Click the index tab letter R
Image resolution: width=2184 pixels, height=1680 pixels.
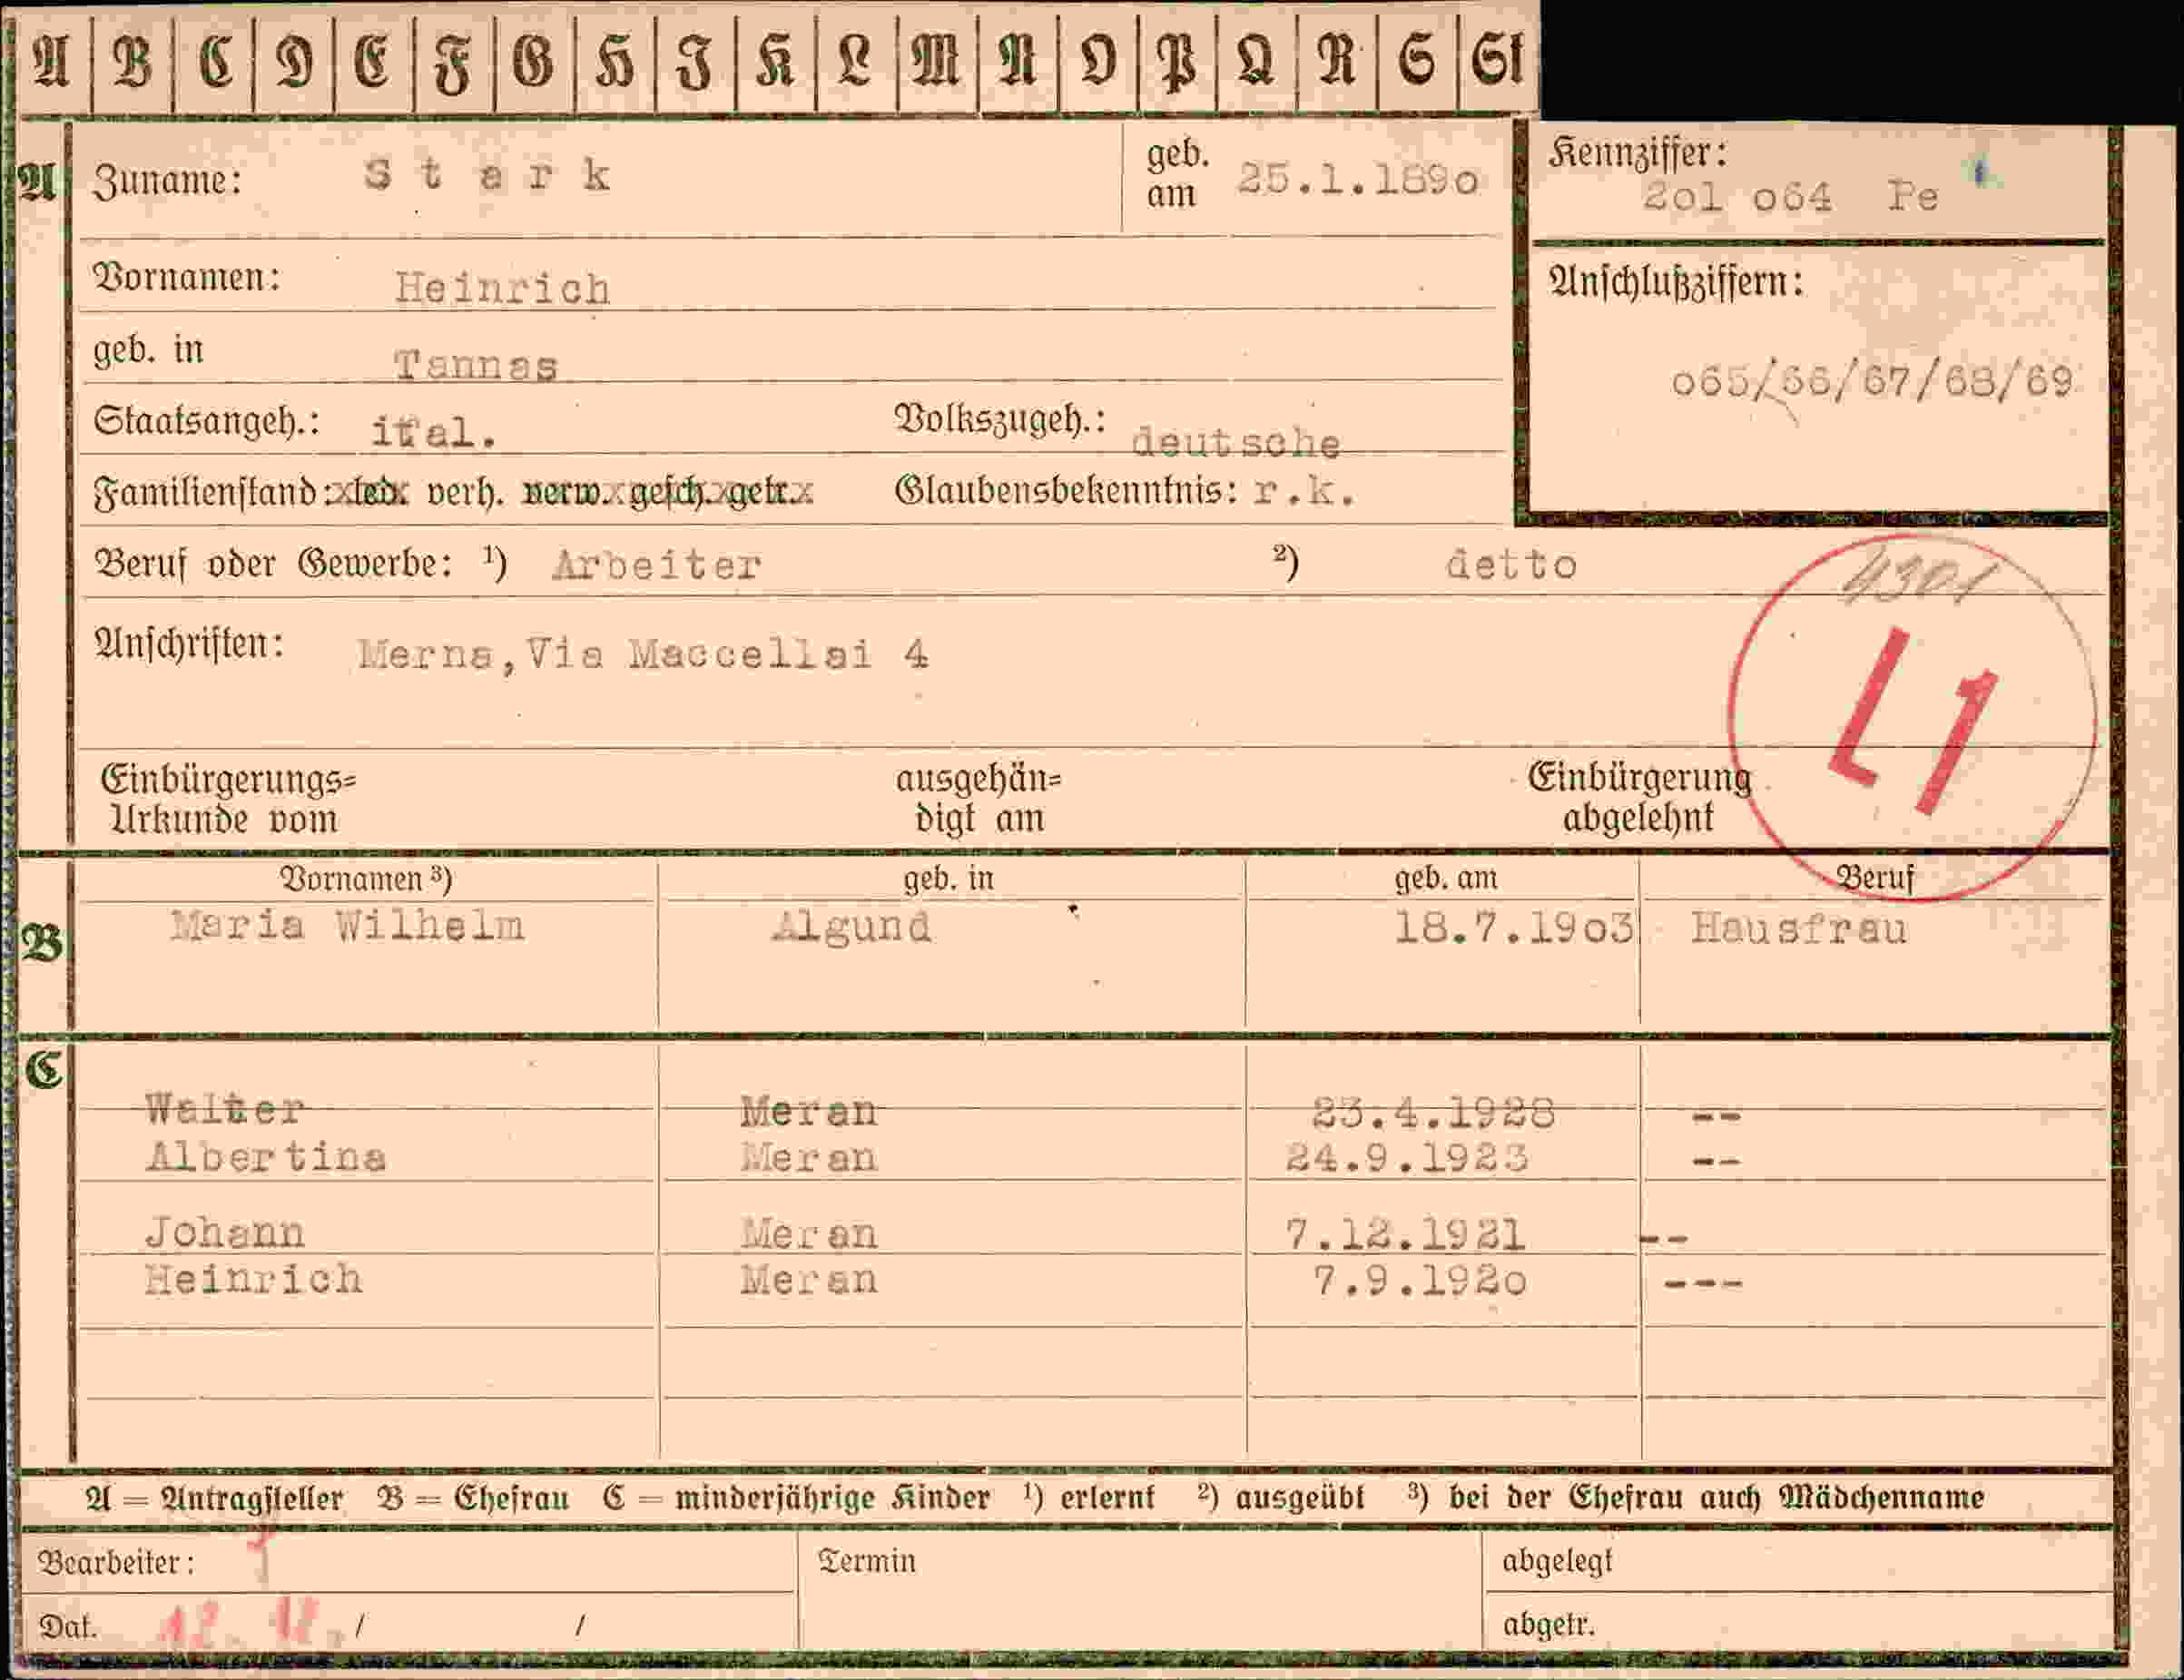point(1336,62)
